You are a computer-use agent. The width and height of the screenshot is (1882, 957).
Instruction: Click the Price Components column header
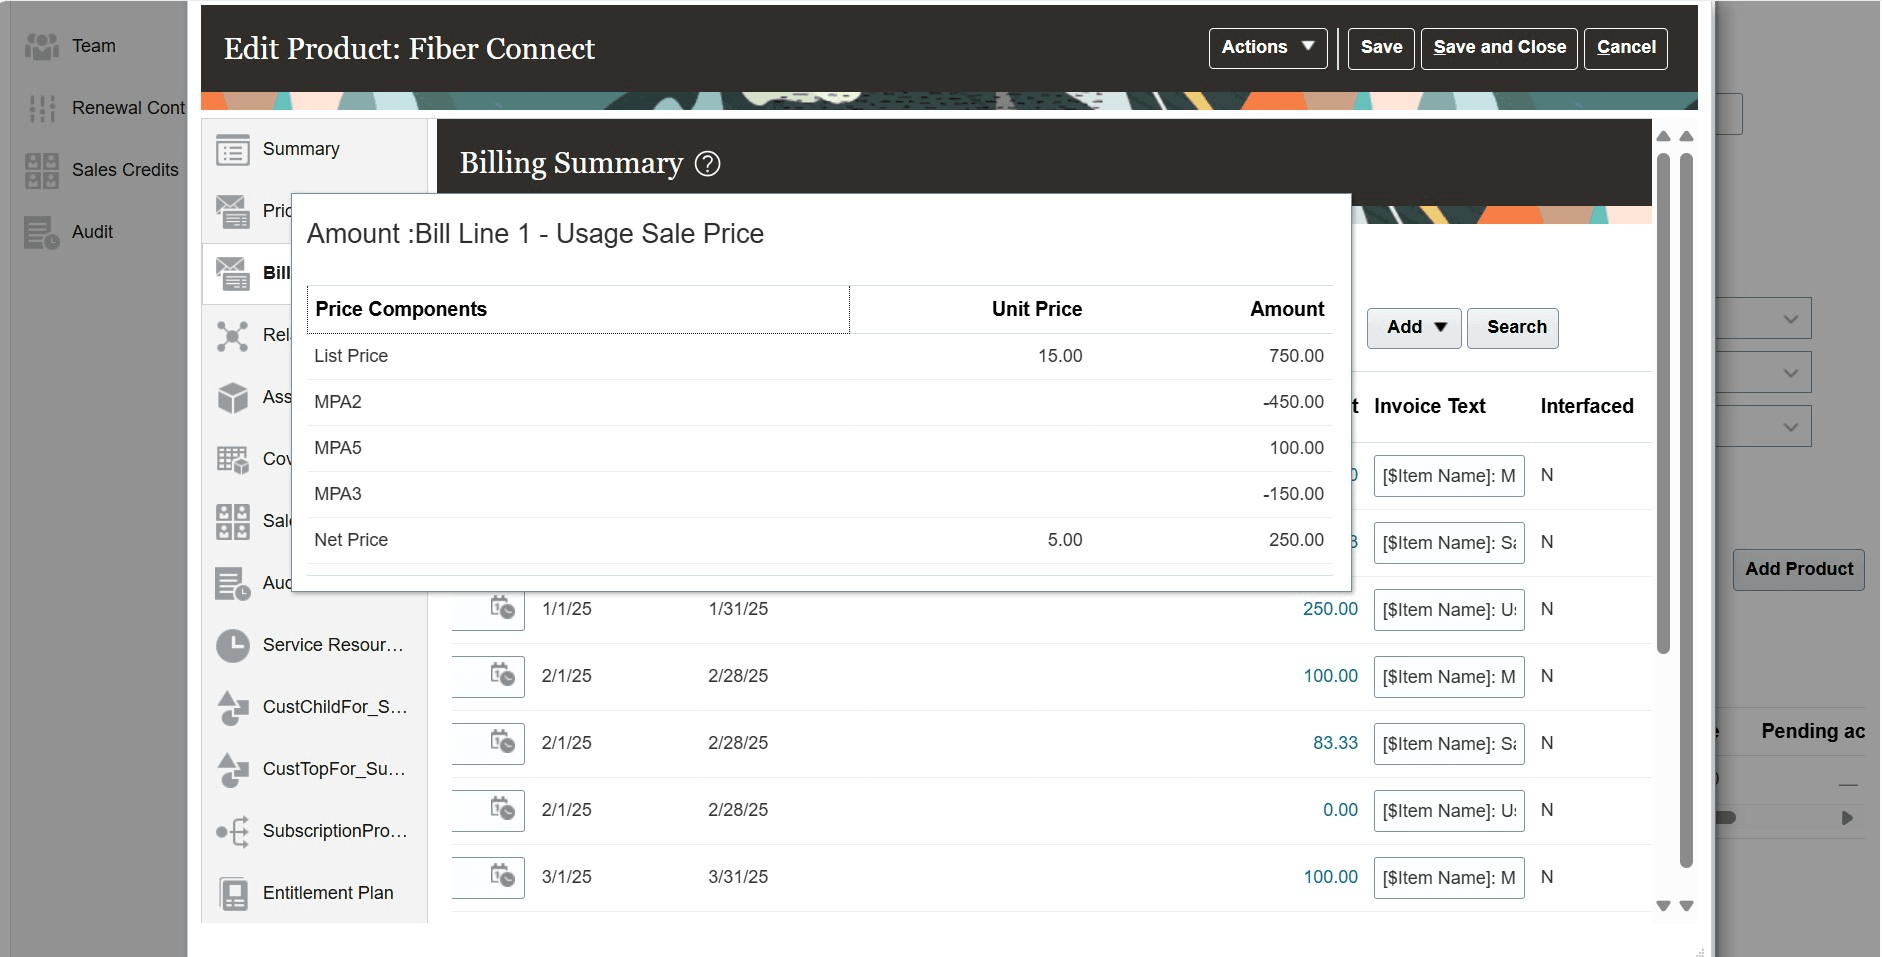pos(578,309)
